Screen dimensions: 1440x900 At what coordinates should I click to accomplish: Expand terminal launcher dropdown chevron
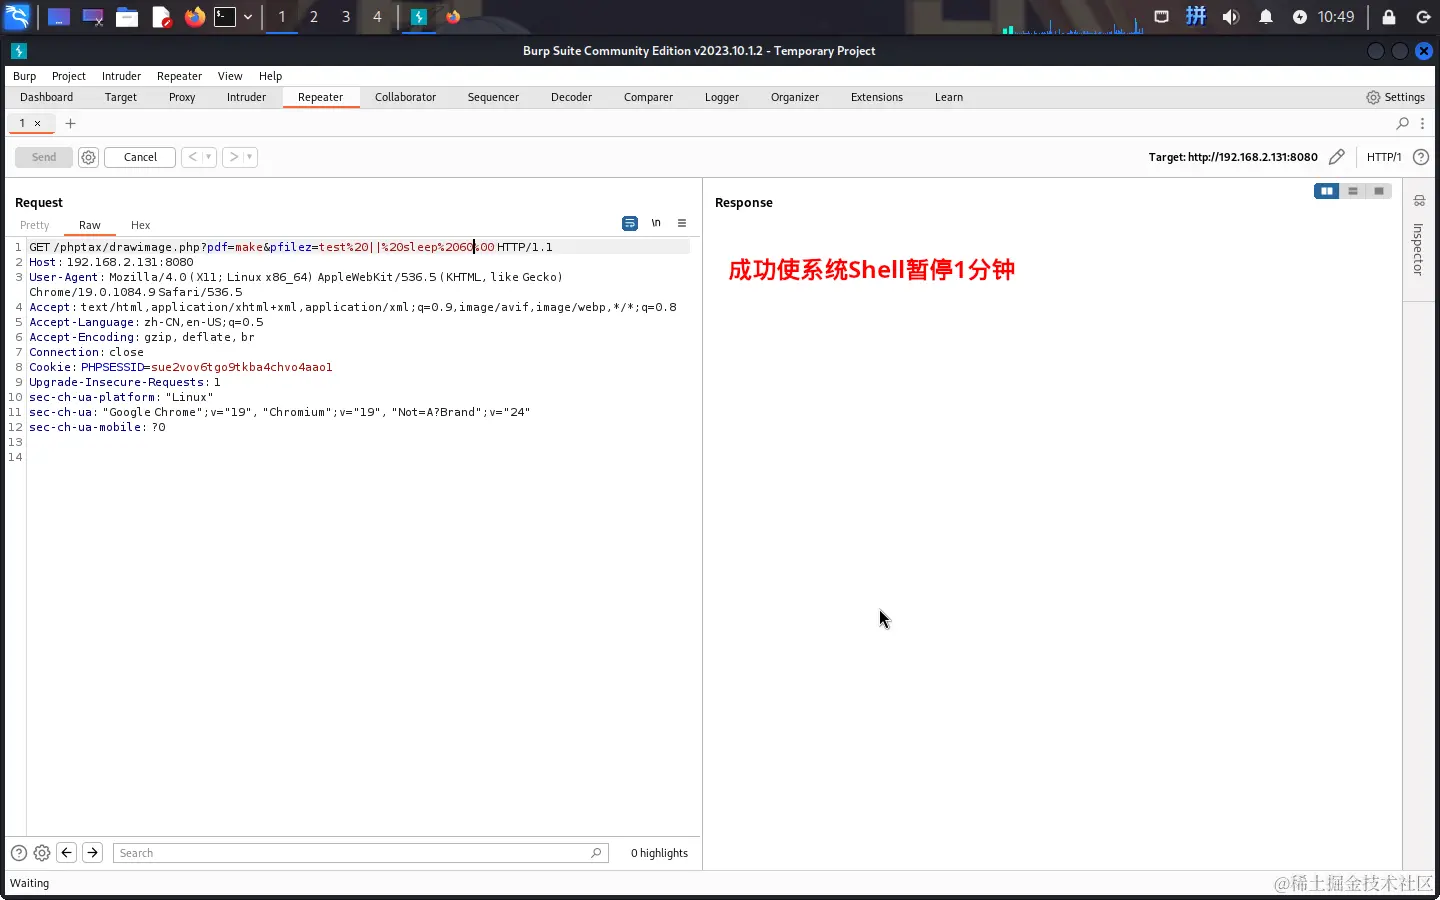pyautogui.click(x=248, y=17)
